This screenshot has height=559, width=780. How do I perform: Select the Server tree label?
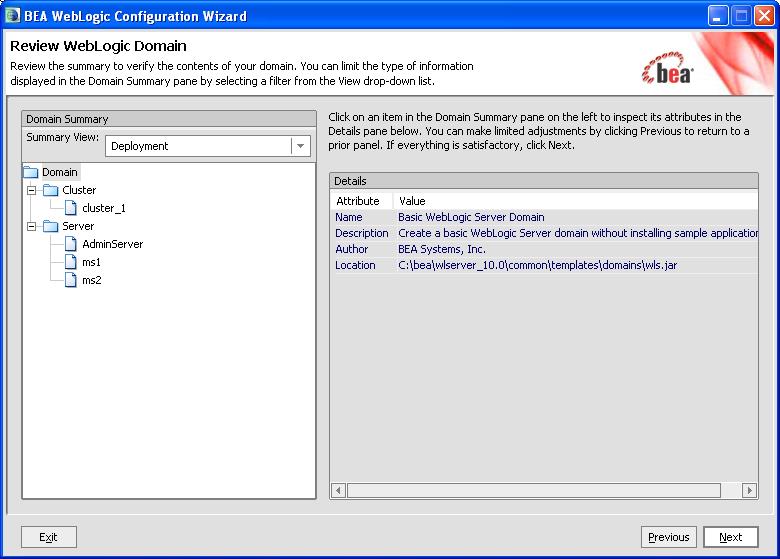point(78,227)
